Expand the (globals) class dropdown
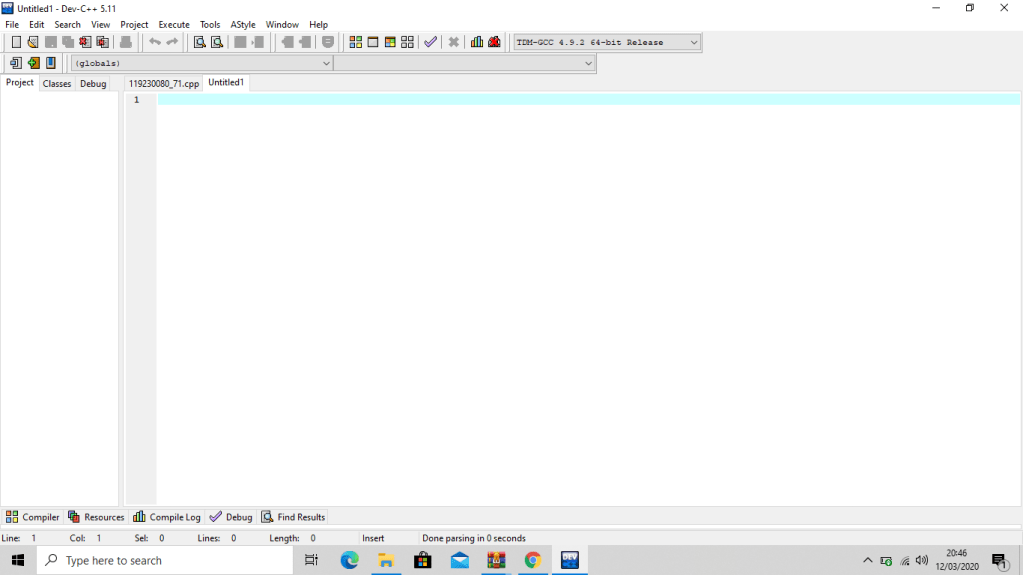 click(201, 63)
